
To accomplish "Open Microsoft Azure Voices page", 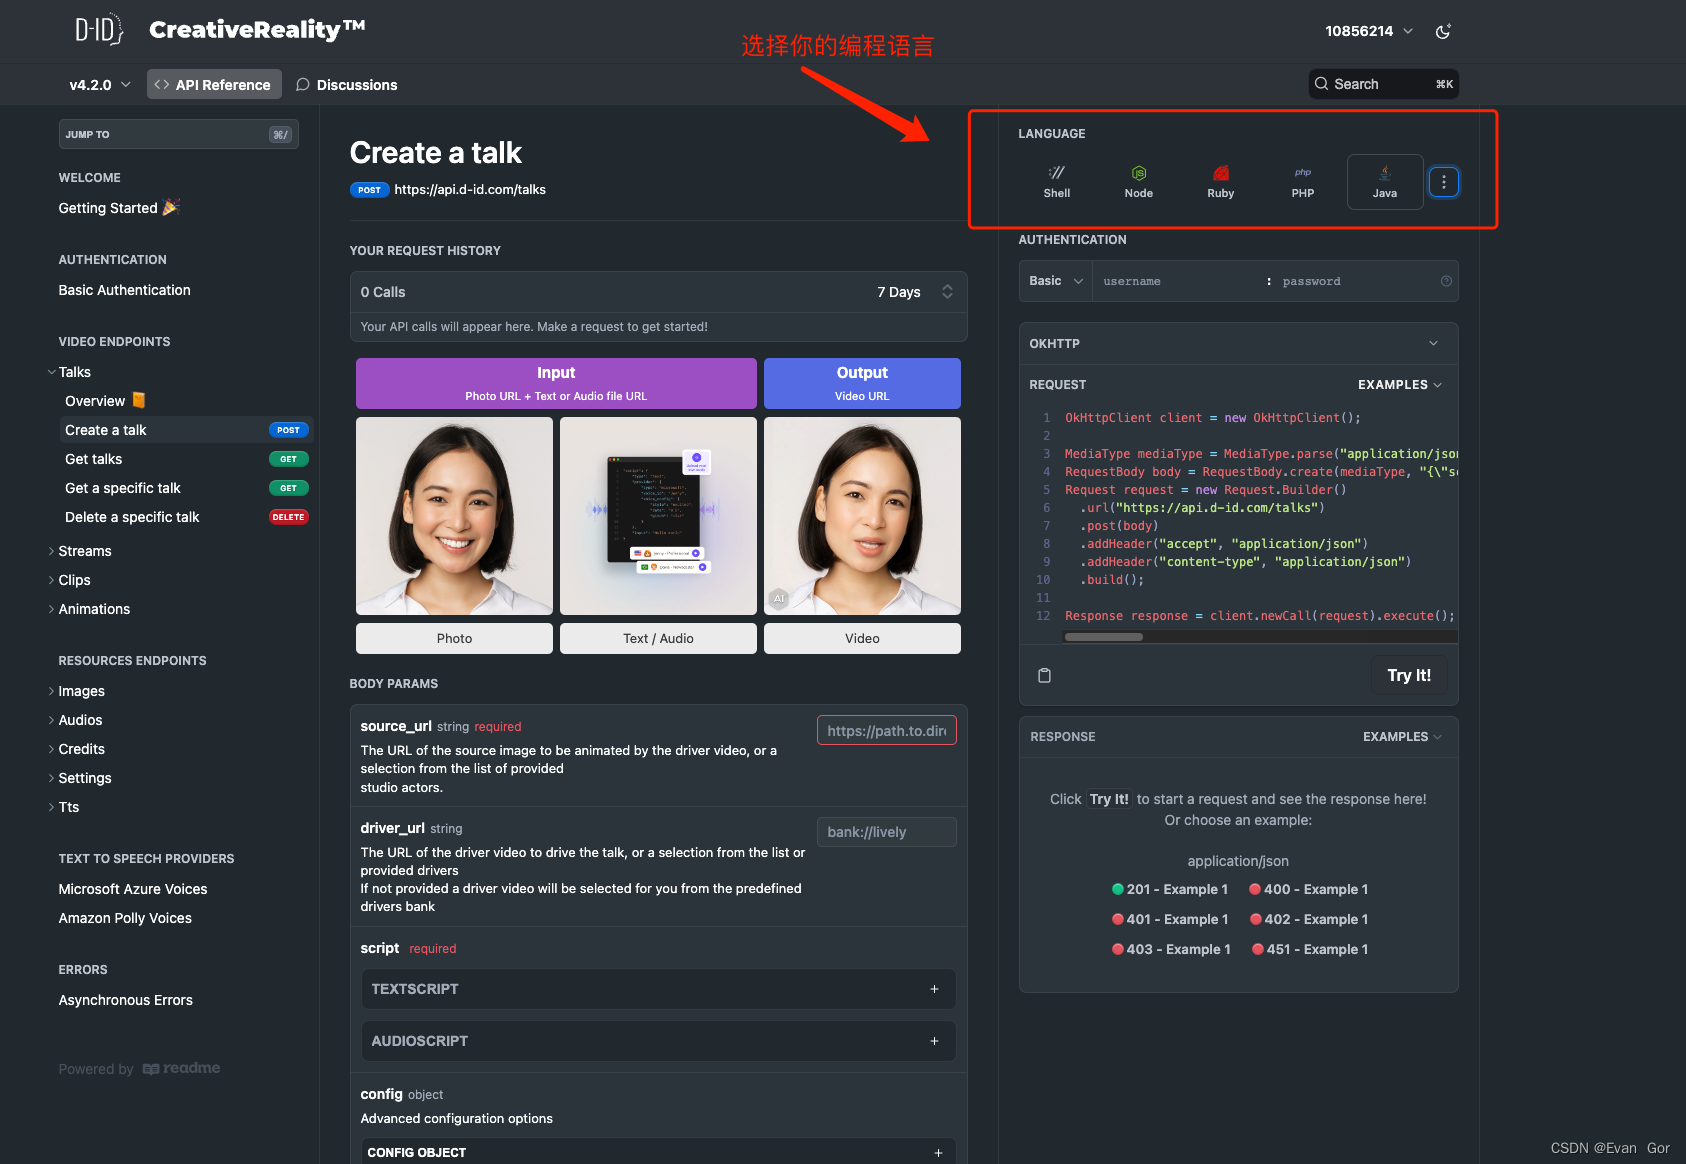I will [x=133, y=889].
